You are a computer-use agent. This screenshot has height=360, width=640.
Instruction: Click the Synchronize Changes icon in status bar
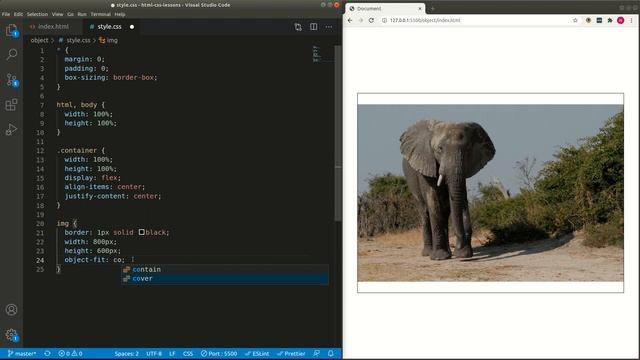tap(47, 353)
